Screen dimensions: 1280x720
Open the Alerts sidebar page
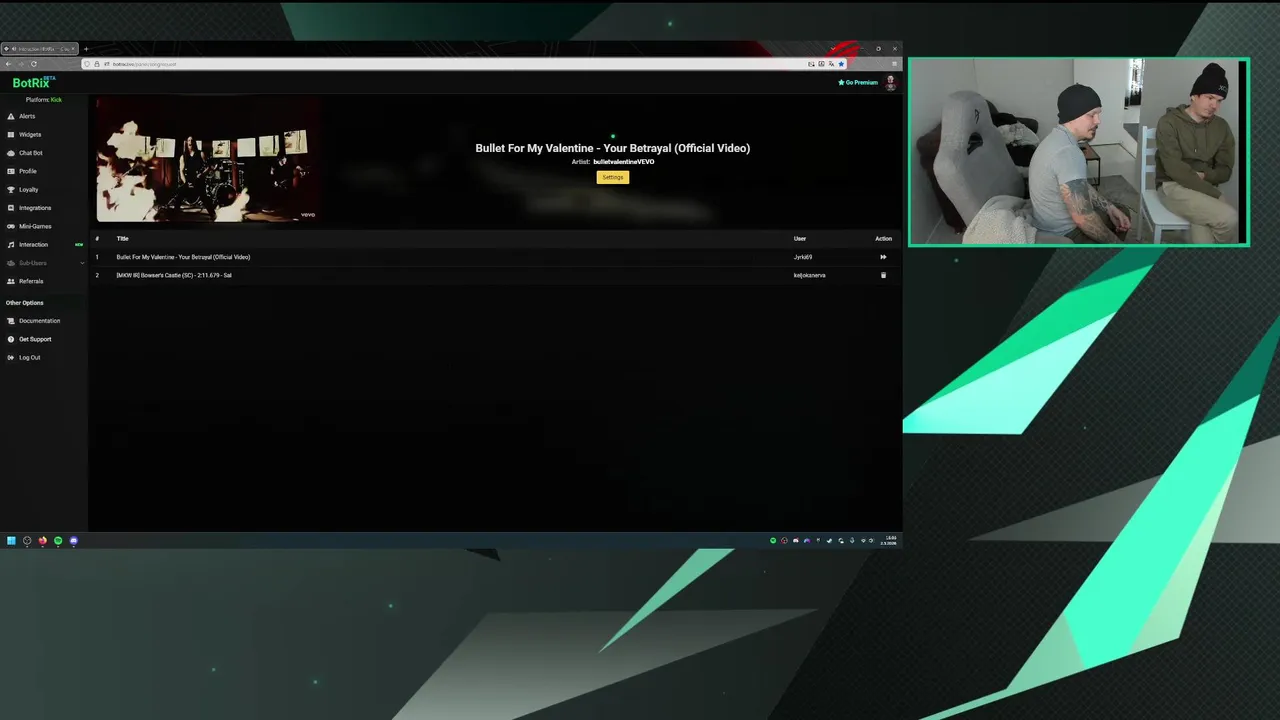pos(27,116)
